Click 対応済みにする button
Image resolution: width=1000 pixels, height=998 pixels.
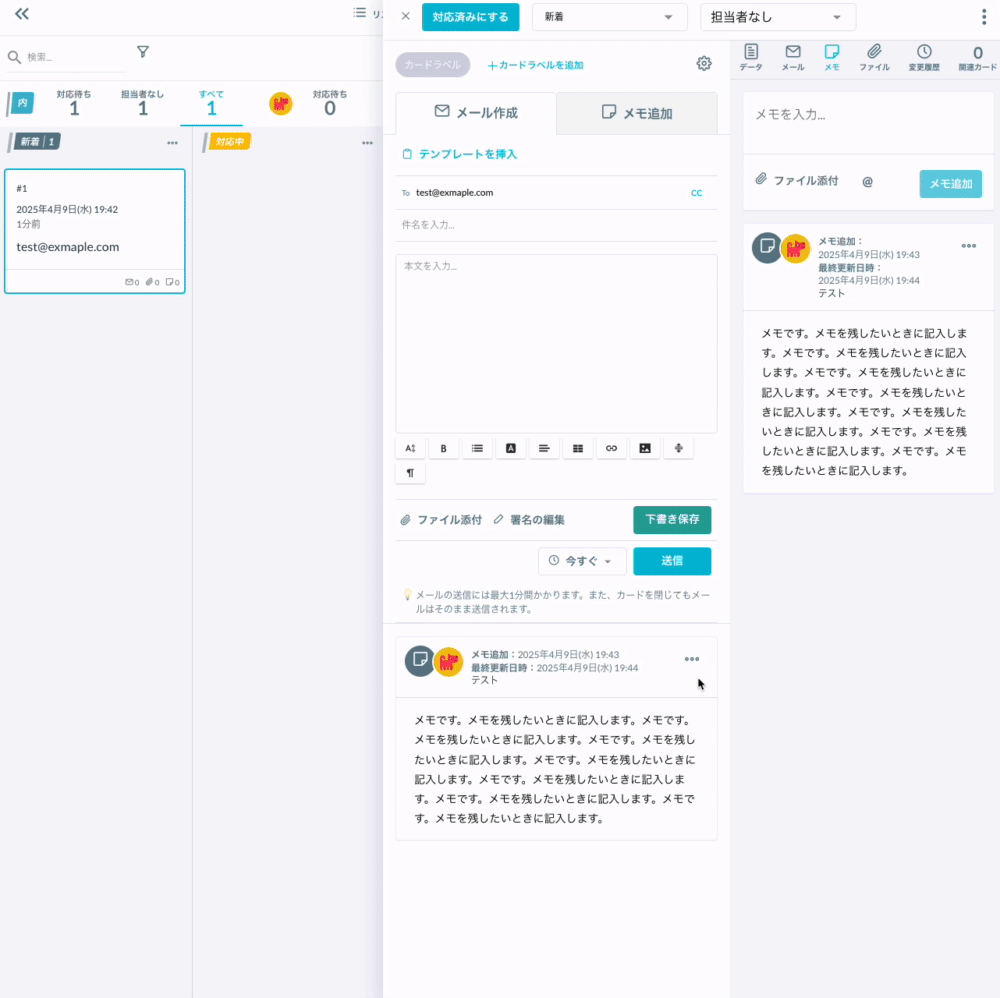pos(471,17)
